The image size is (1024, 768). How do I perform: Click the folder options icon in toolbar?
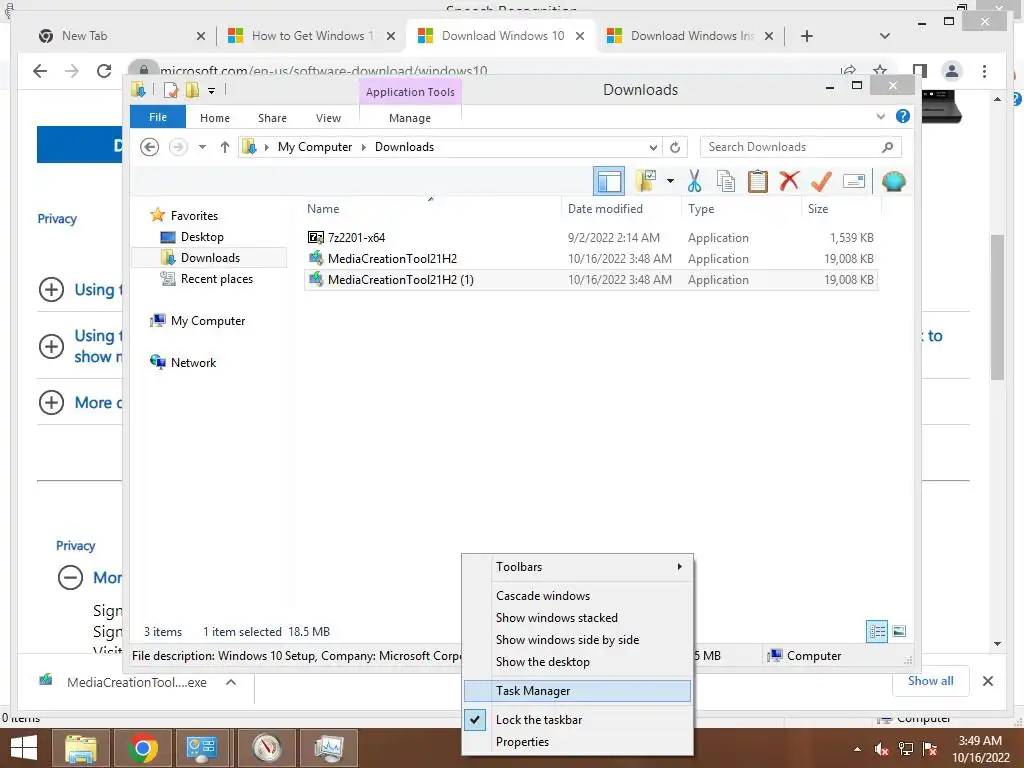click(646, 181)
